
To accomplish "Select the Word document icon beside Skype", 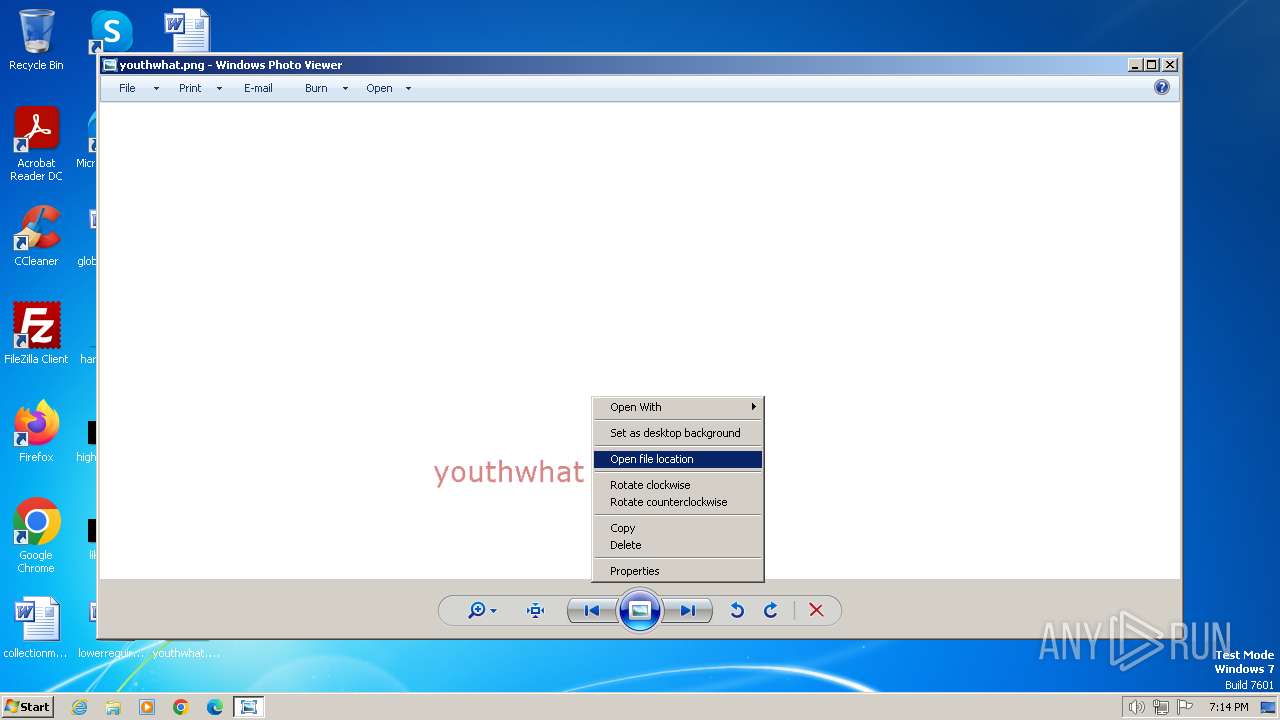I will [187, 30].
